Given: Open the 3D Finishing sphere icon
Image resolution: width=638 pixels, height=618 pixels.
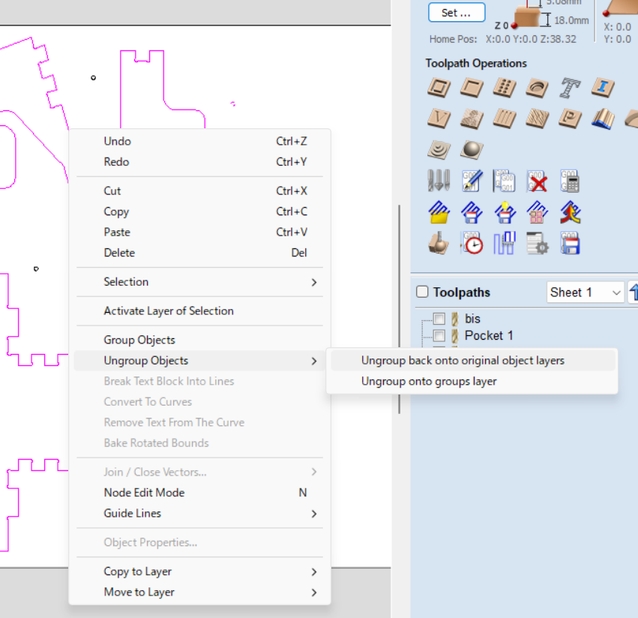Looking at the screenshot, I should (x=472, y=149).
